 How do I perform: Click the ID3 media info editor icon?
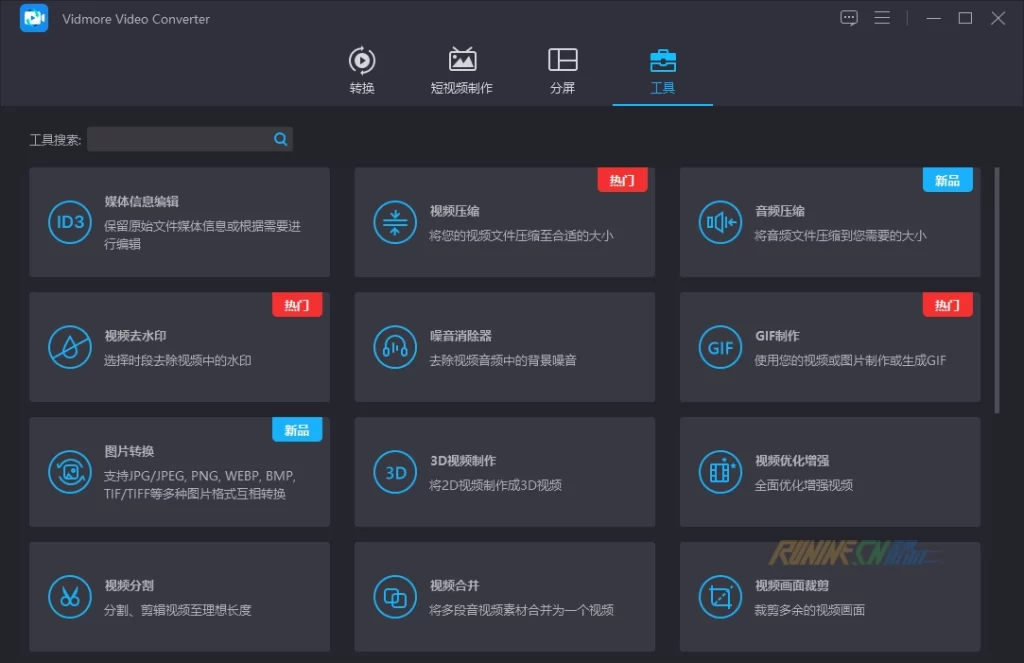70,222
